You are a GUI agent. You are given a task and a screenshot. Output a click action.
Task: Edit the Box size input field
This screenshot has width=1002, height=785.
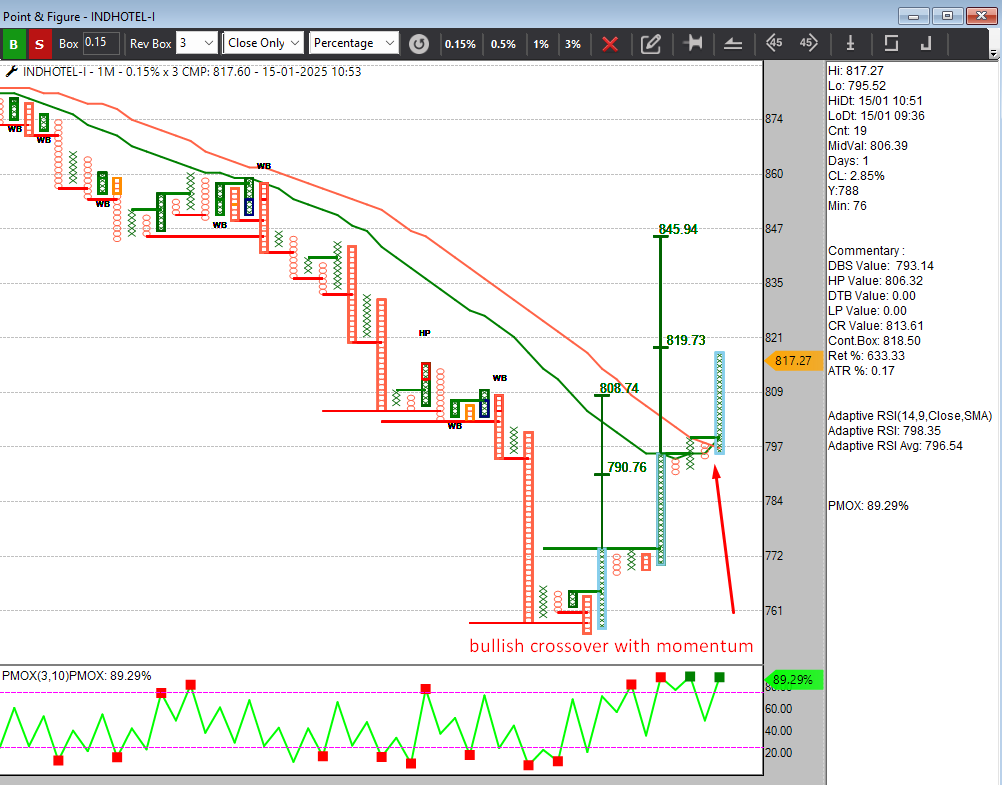[101, 43]
